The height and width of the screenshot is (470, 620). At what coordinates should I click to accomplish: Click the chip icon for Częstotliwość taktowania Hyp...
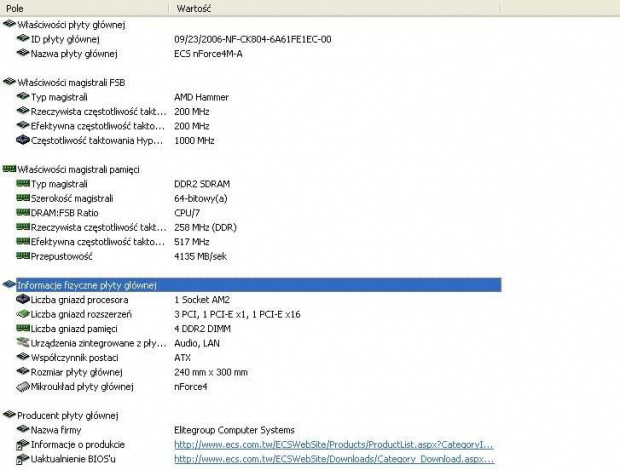point(23,141)
